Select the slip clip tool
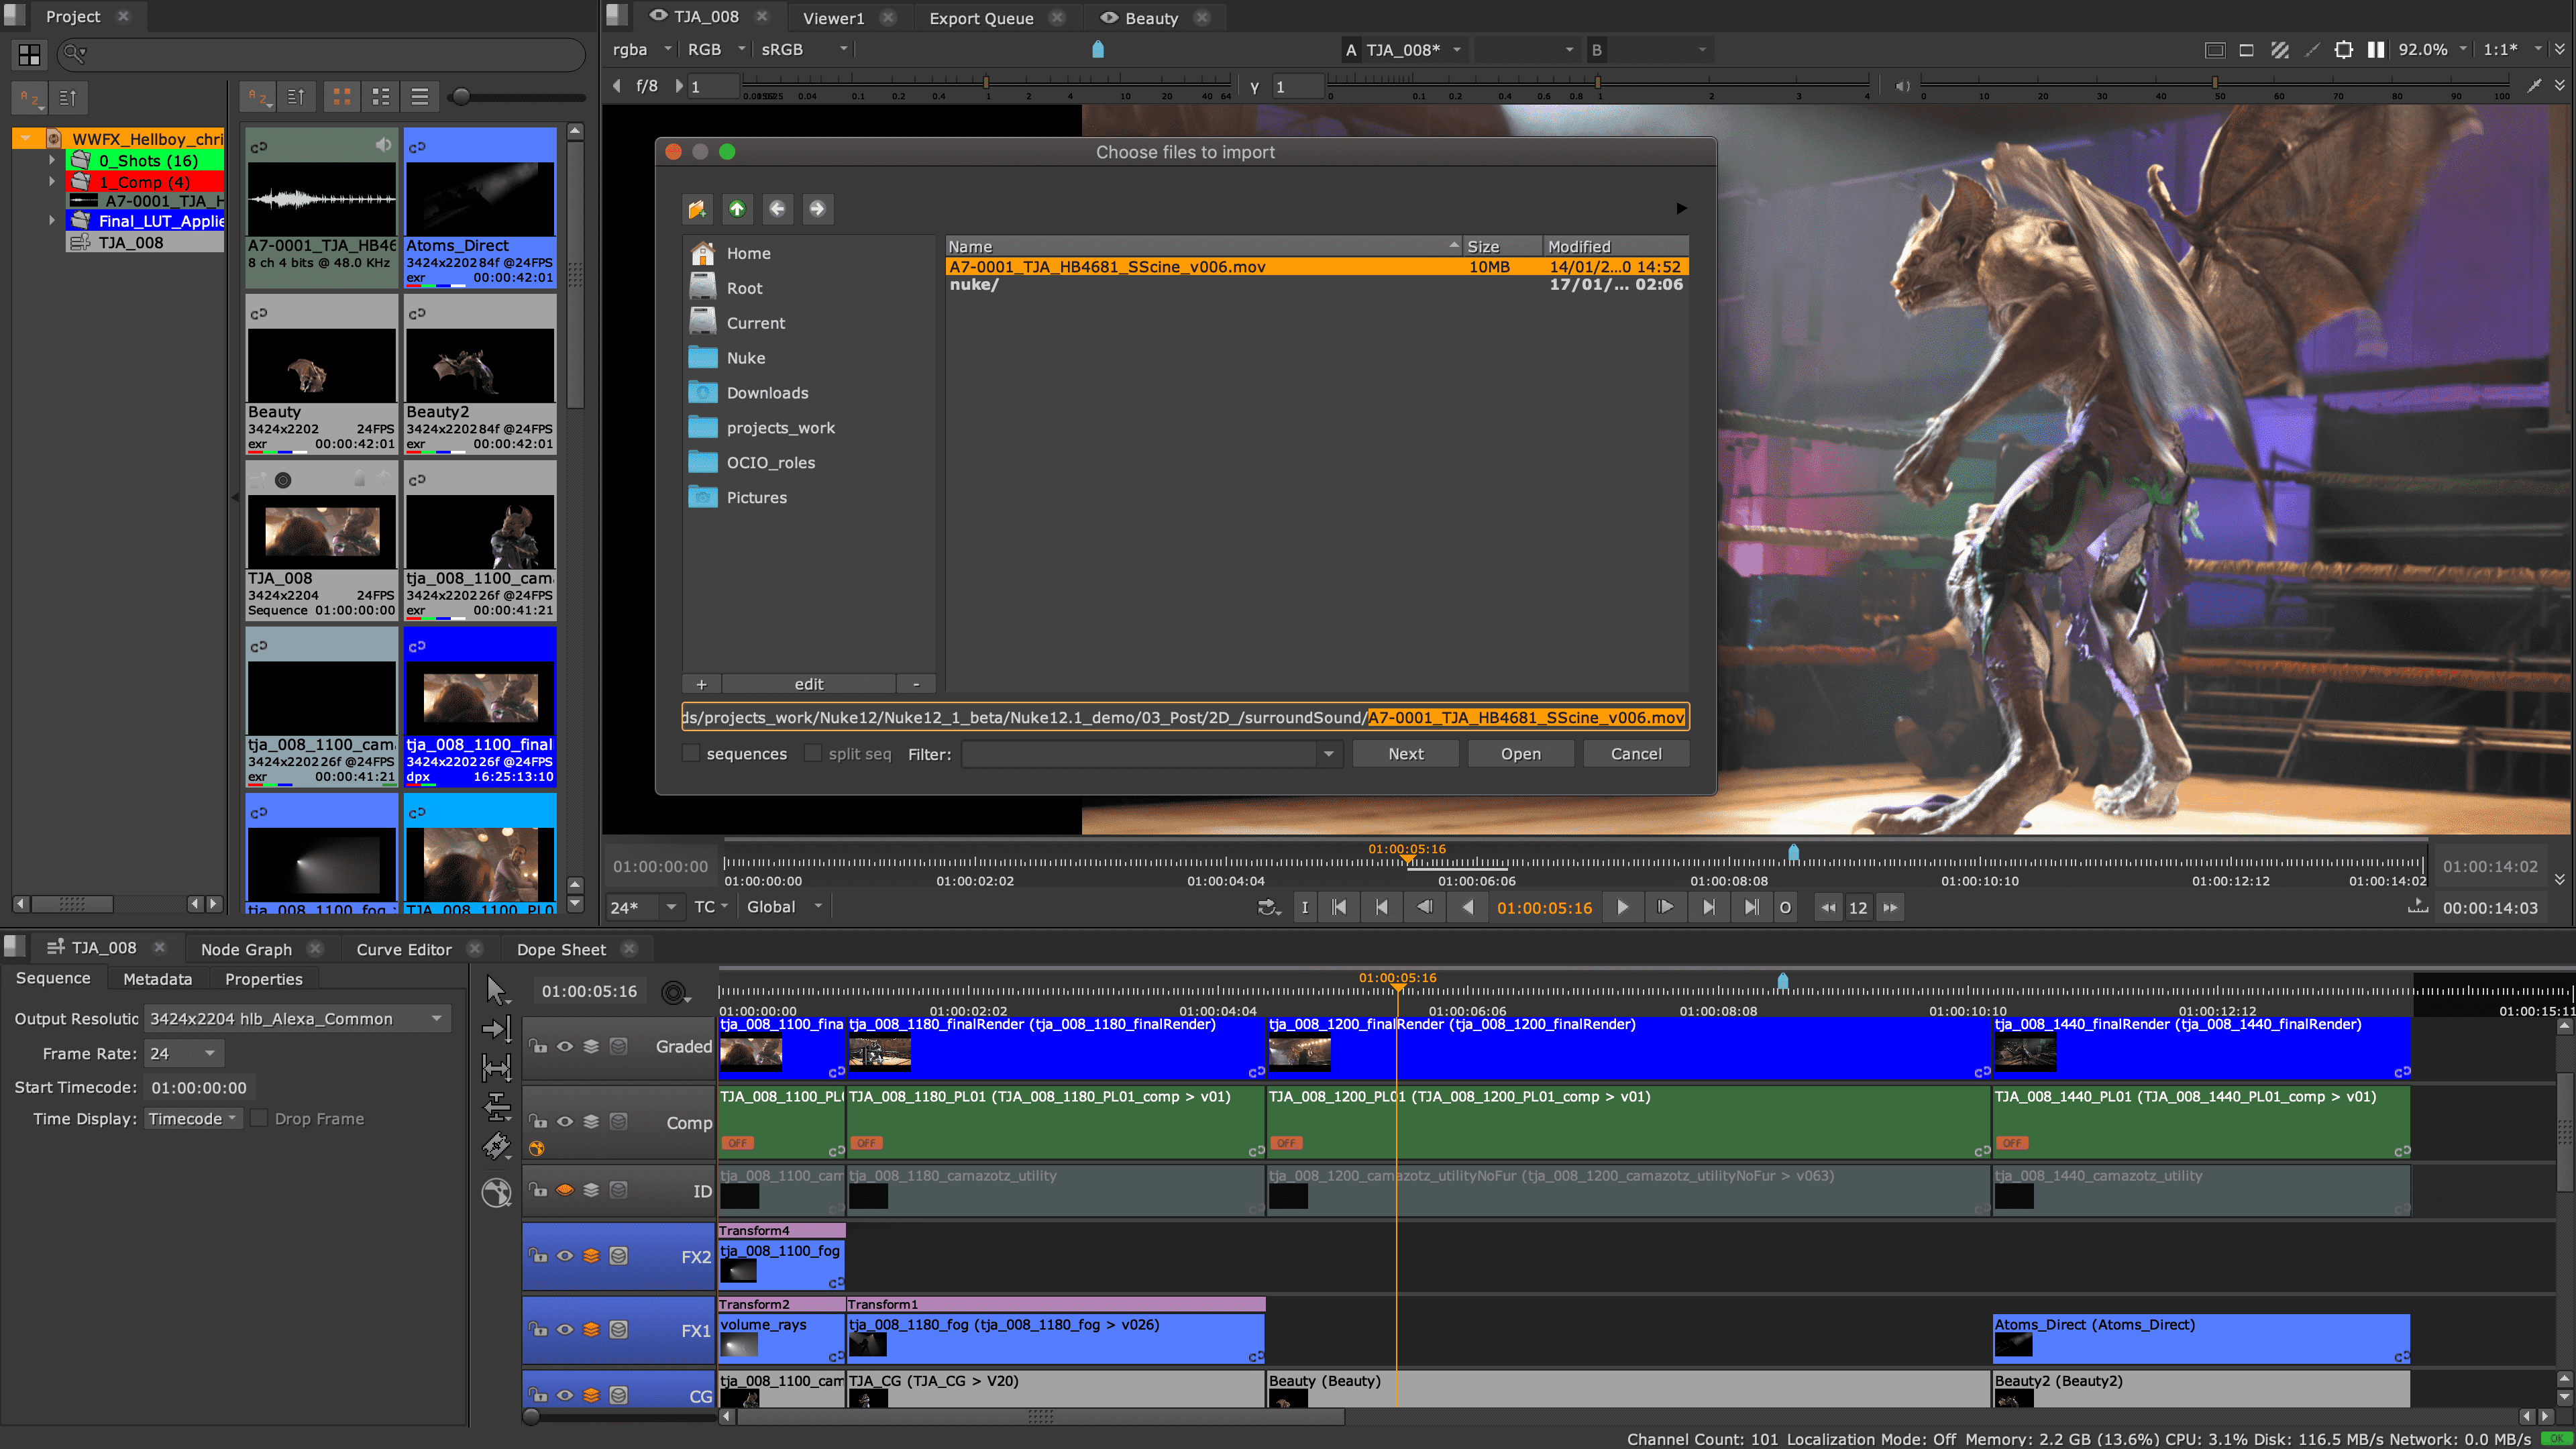This screenshot has width=2576, height=1449. tap(497, 1067)
